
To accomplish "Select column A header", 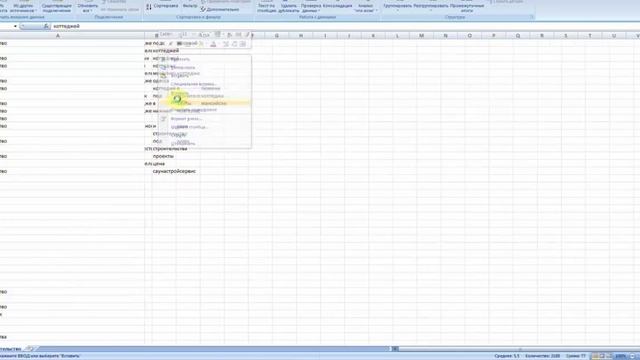I will click(x=58, y=36).
